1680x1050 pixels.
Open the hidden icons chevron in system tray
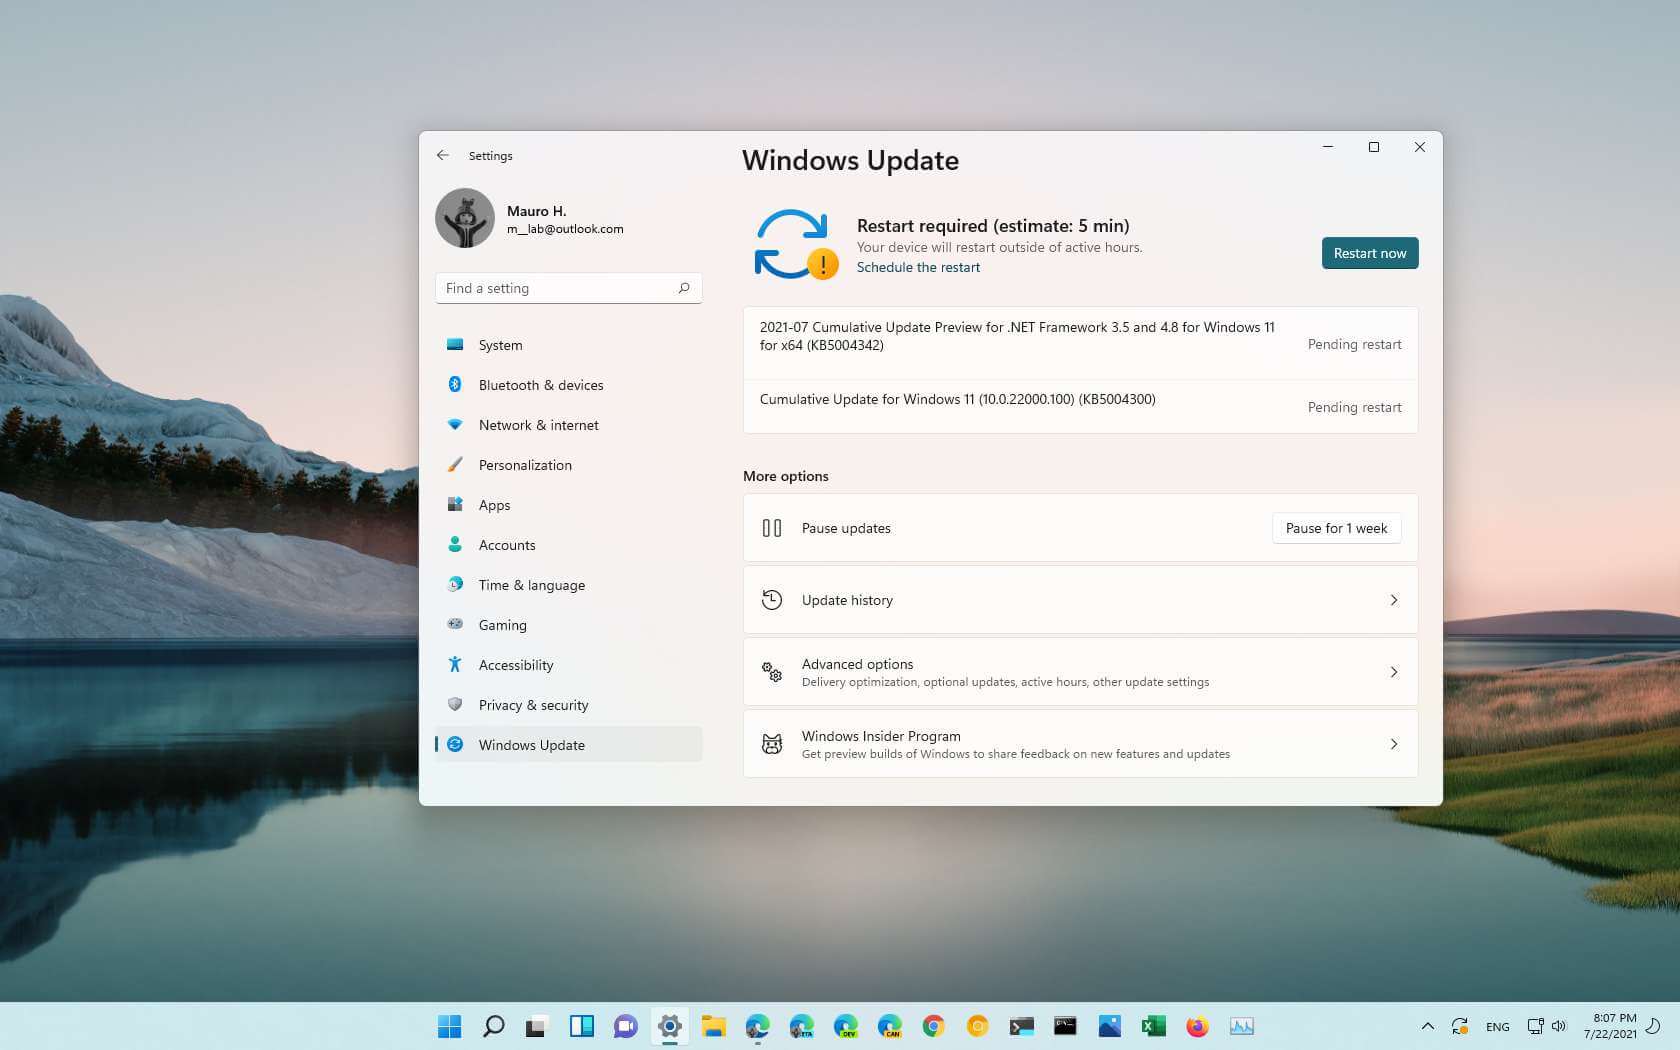click(1428, 1026)
